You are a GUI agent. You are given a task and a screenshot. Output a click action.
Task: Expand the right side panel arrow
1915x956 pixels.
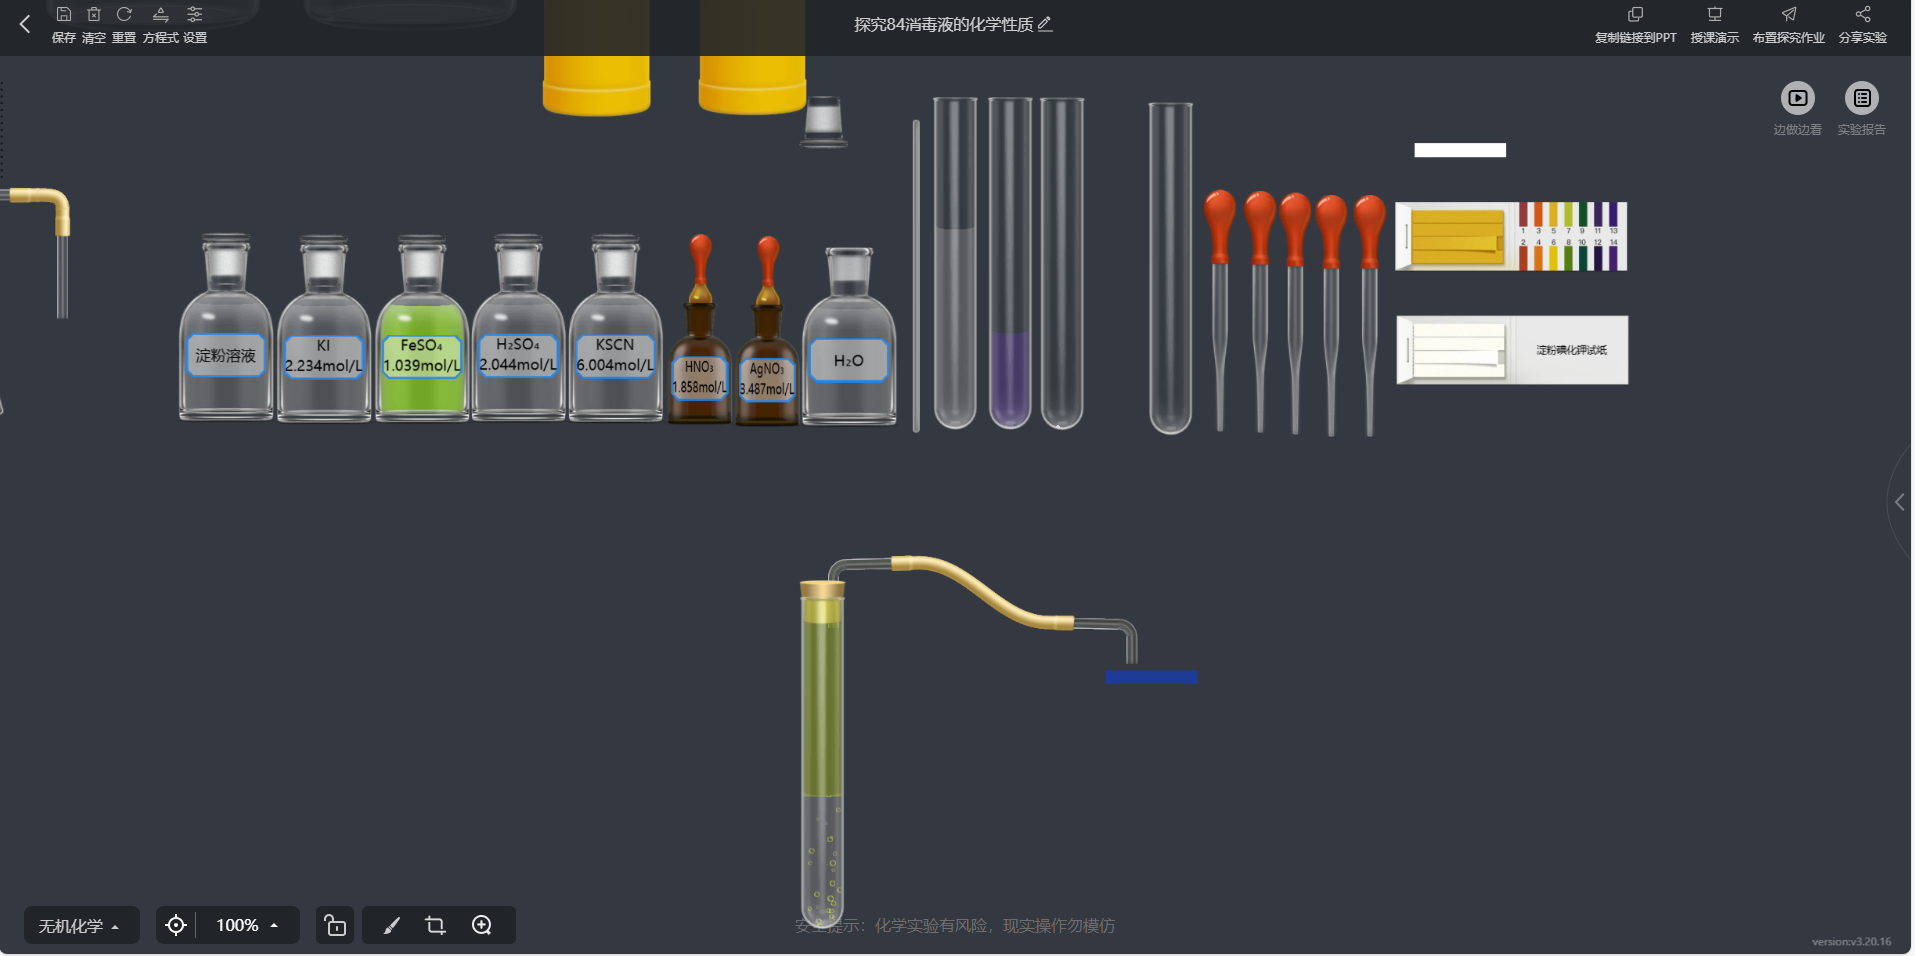coord(1899,502)
